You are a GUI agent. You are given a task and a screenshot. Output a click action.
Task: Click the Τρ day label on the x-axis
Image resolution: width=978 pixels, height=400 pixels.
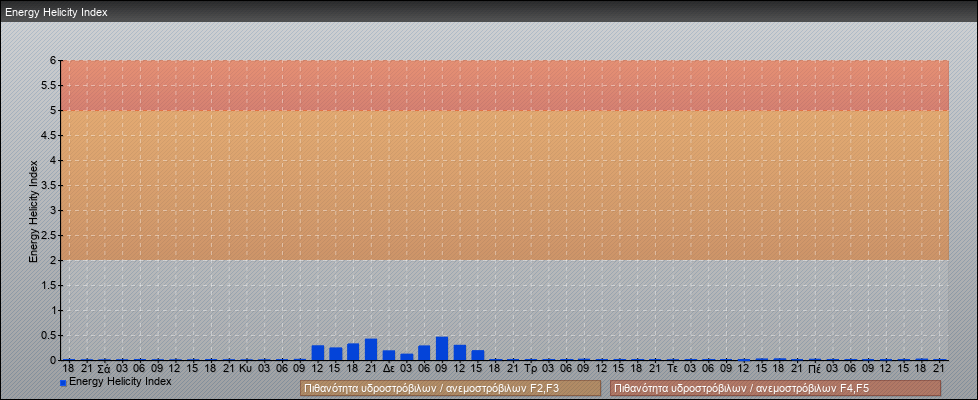531,369
